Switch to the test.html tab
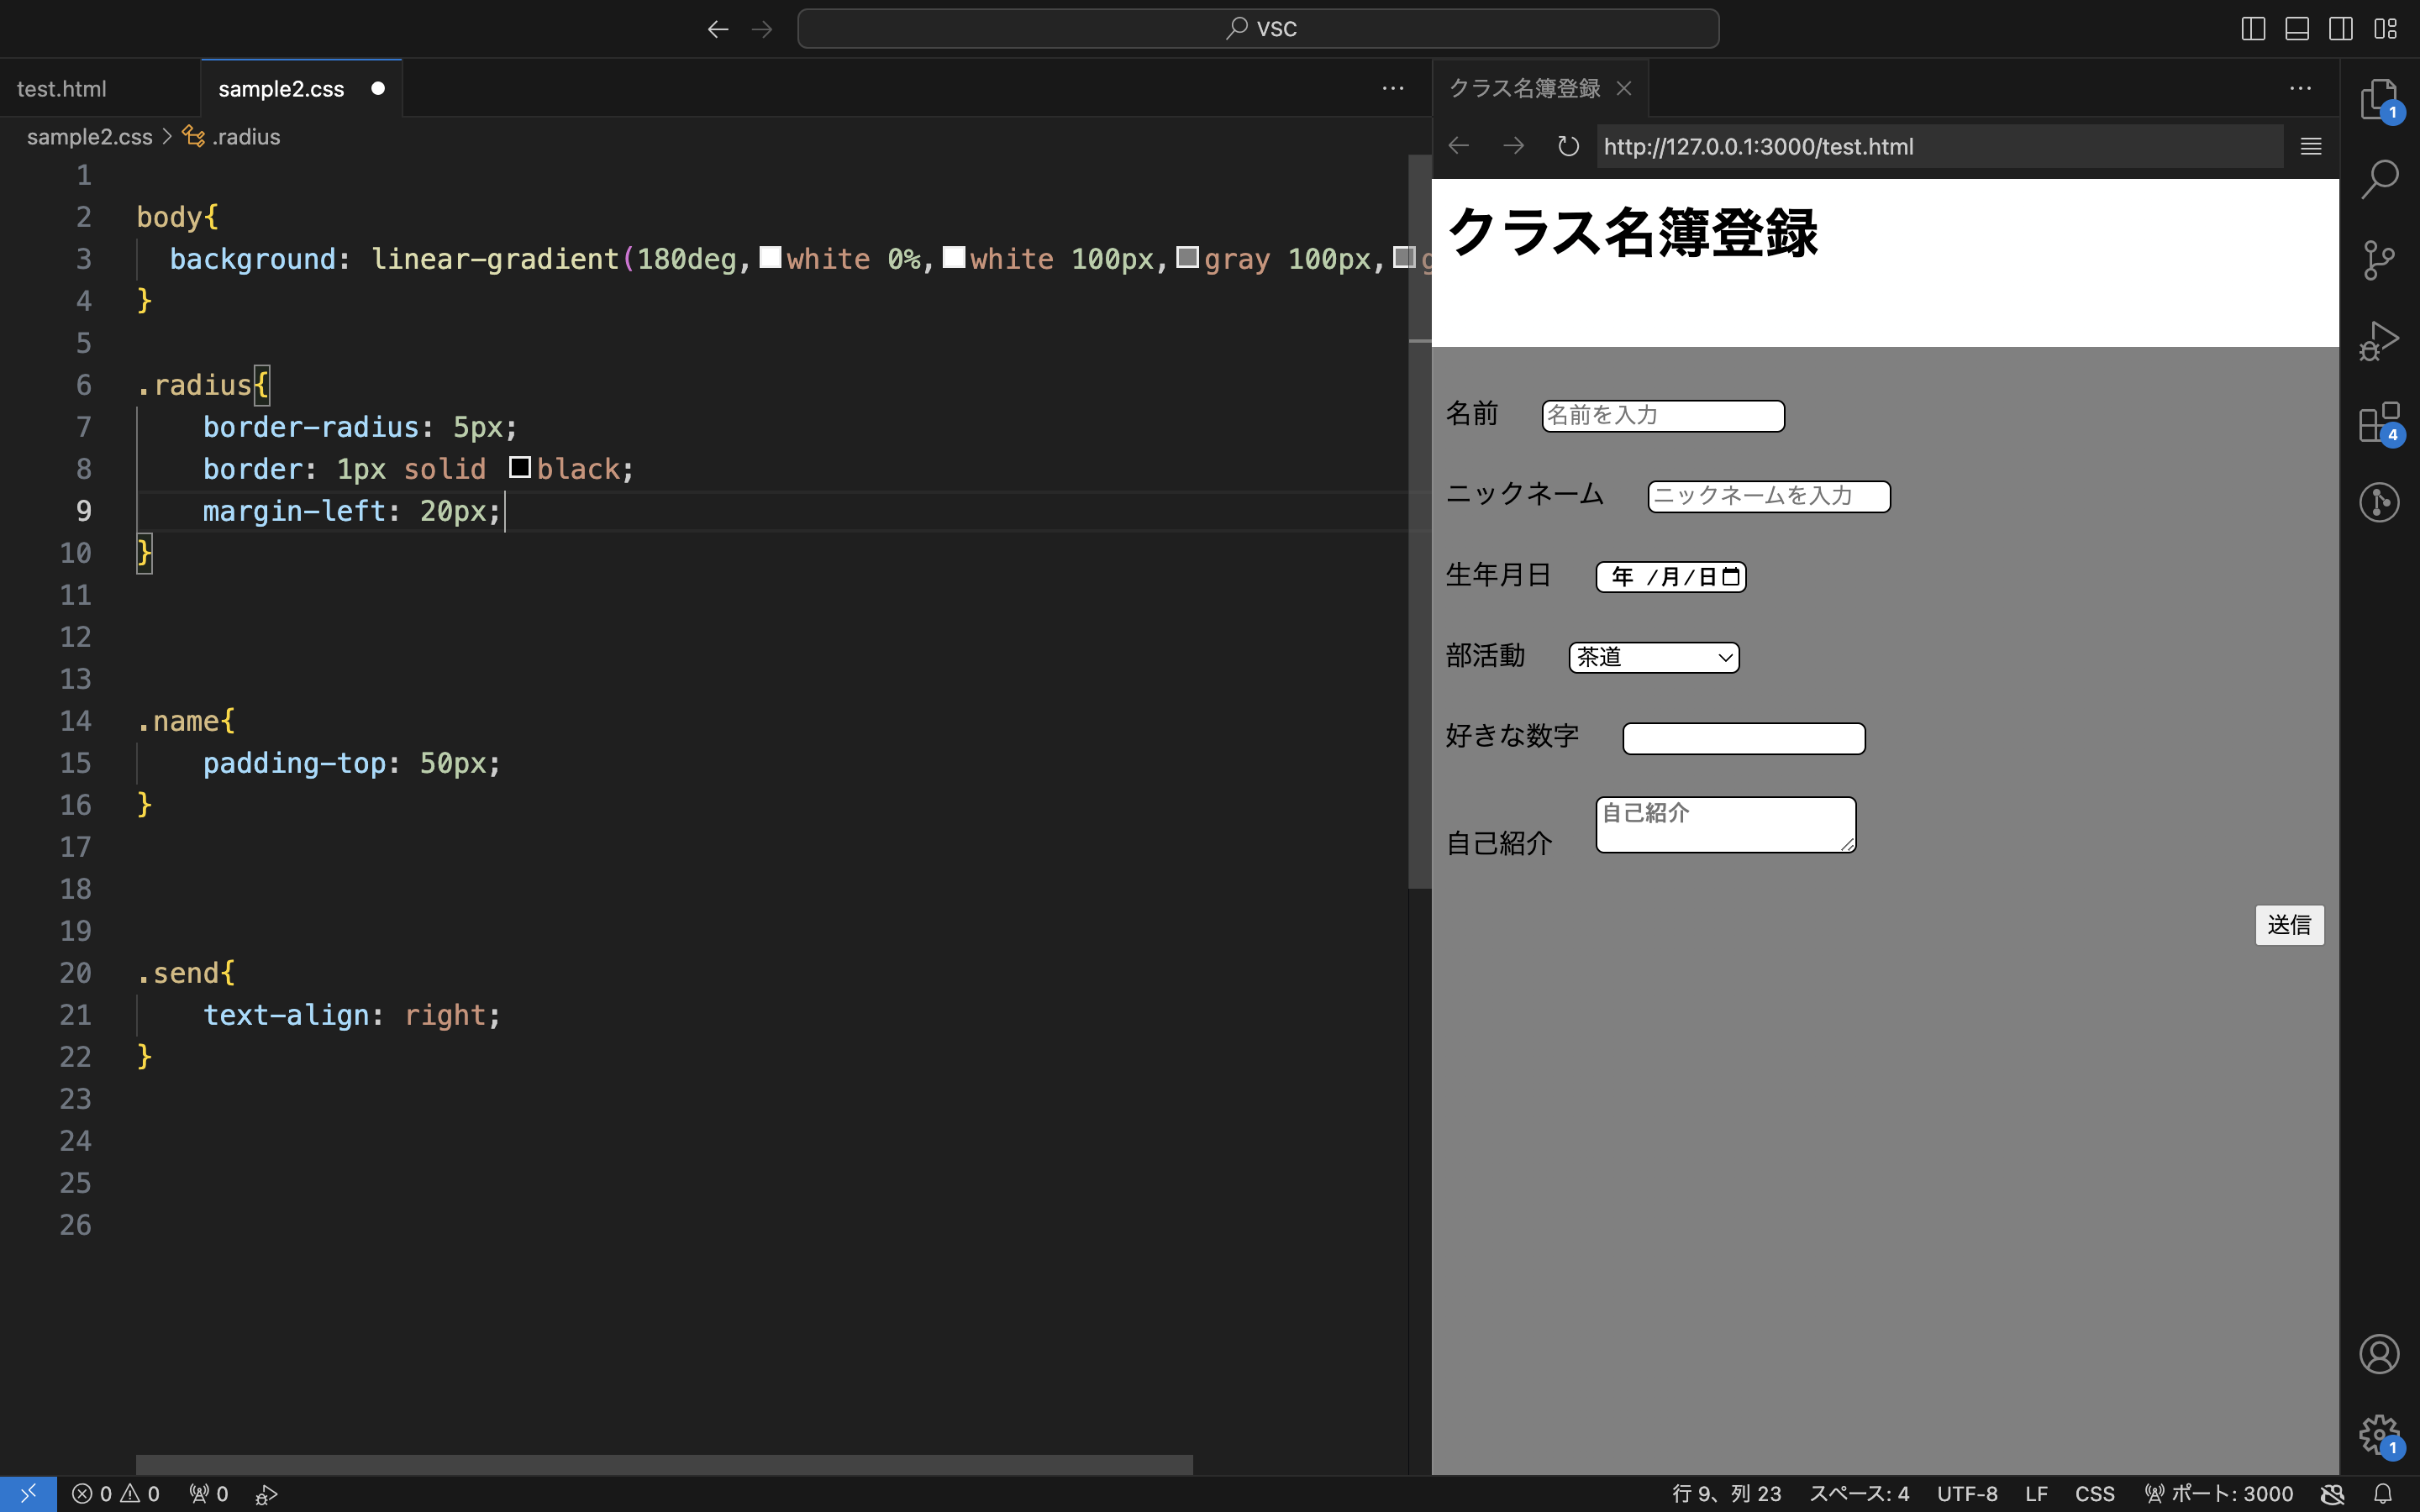Image resolution: width=2420 pixels, height=1512 pixels. 62,88
